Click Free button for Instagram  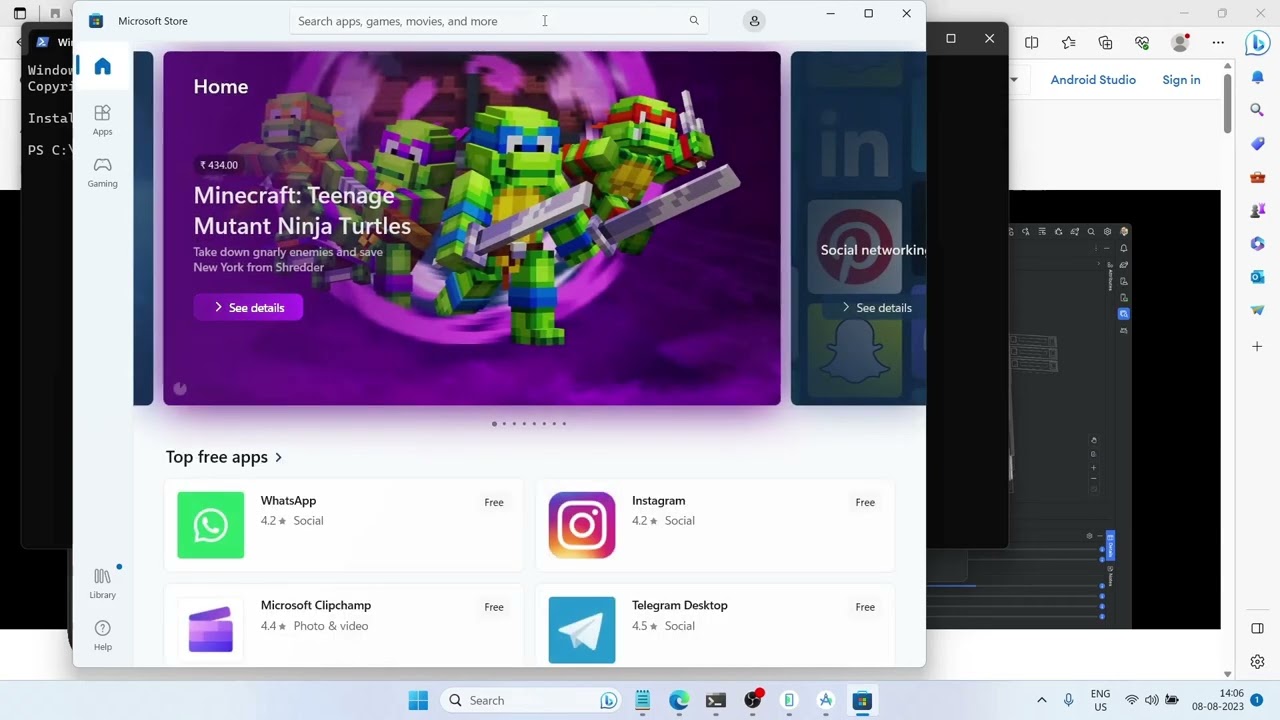tap(865, 502)
